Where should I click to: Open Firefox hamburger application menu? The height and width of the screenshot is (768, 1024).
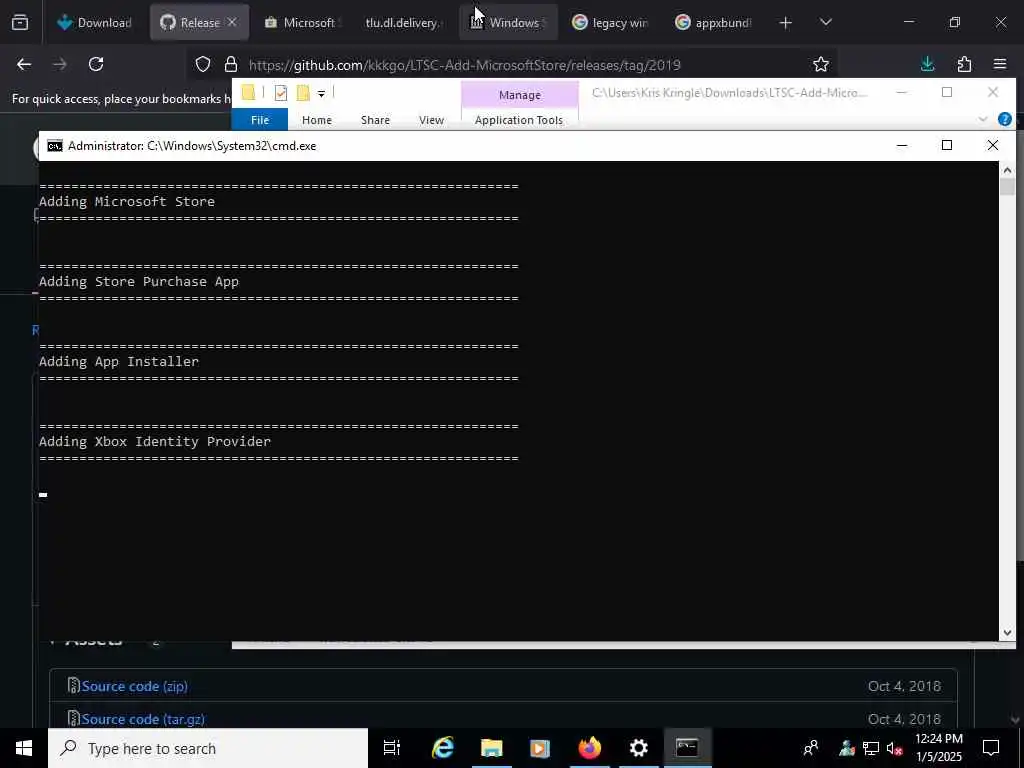[x=1000, y=64]
